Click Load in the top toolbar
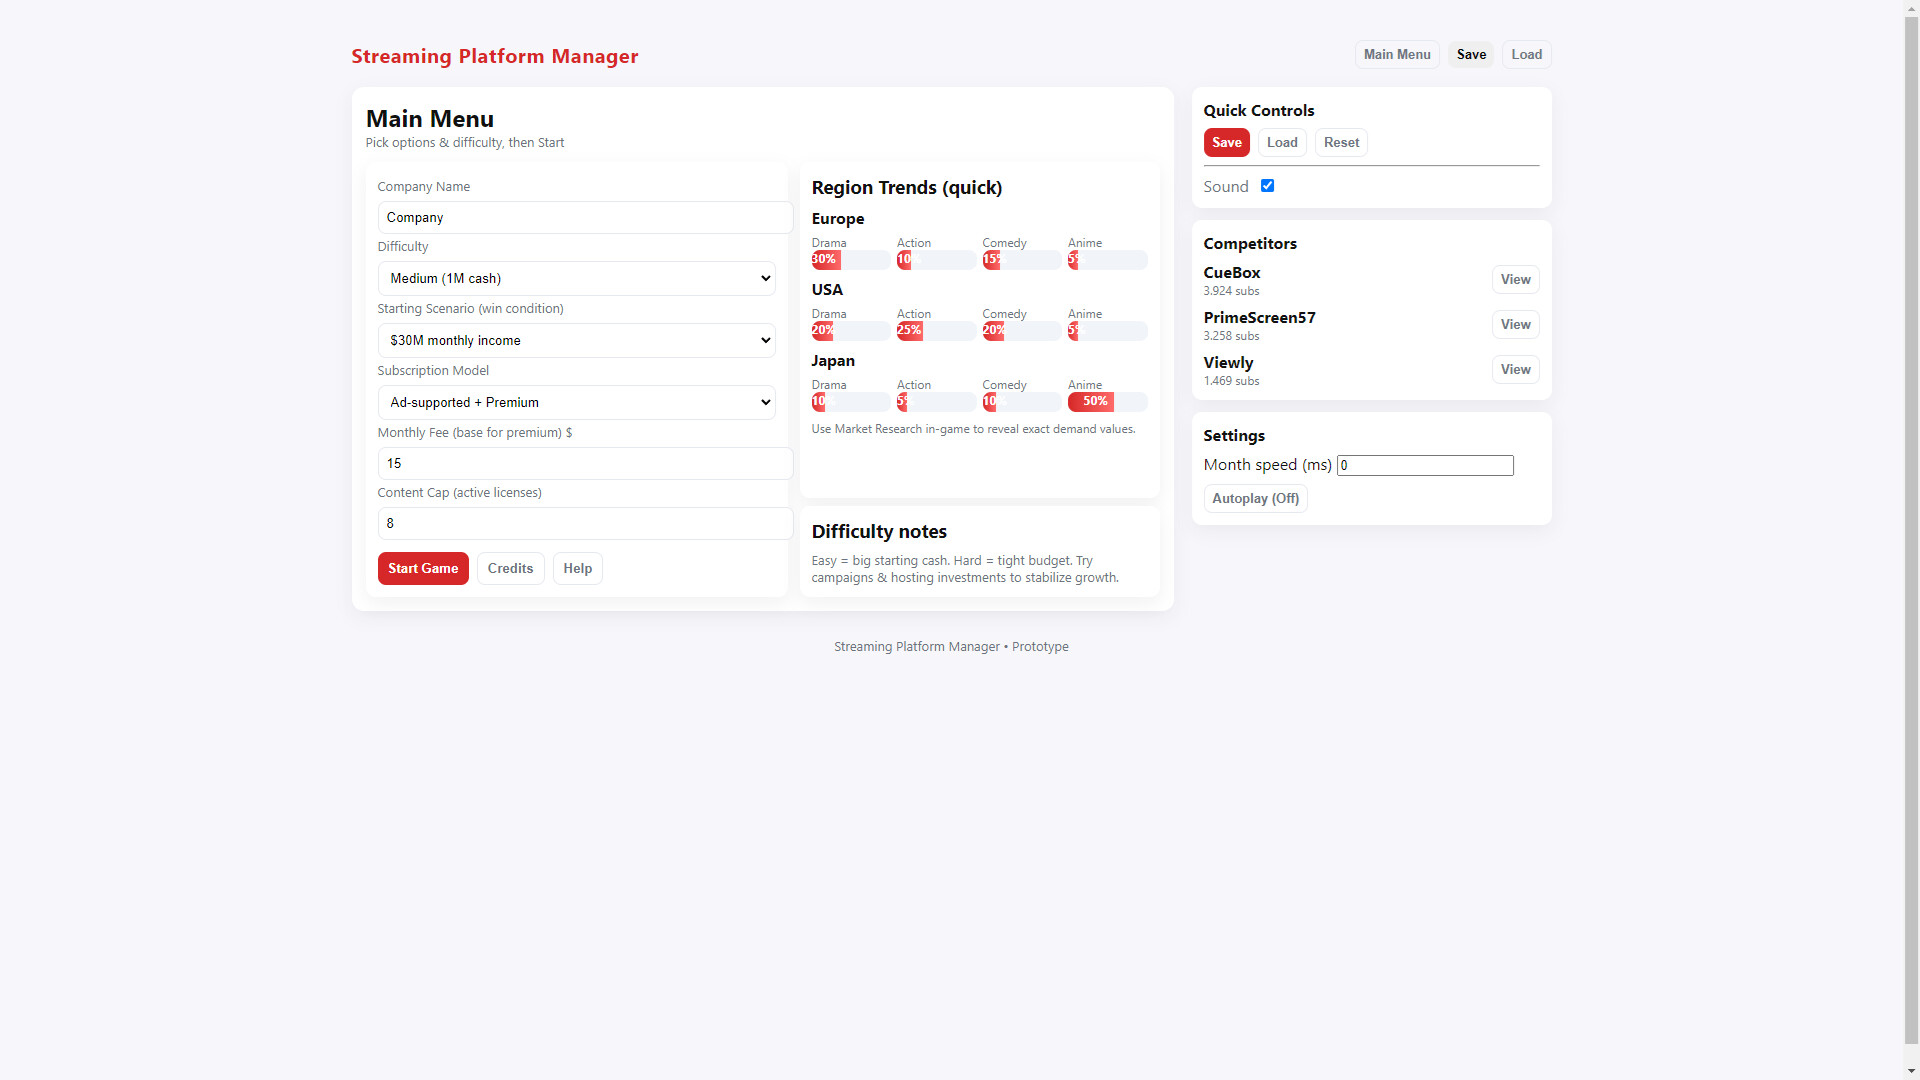 [x=1526, y=54]
